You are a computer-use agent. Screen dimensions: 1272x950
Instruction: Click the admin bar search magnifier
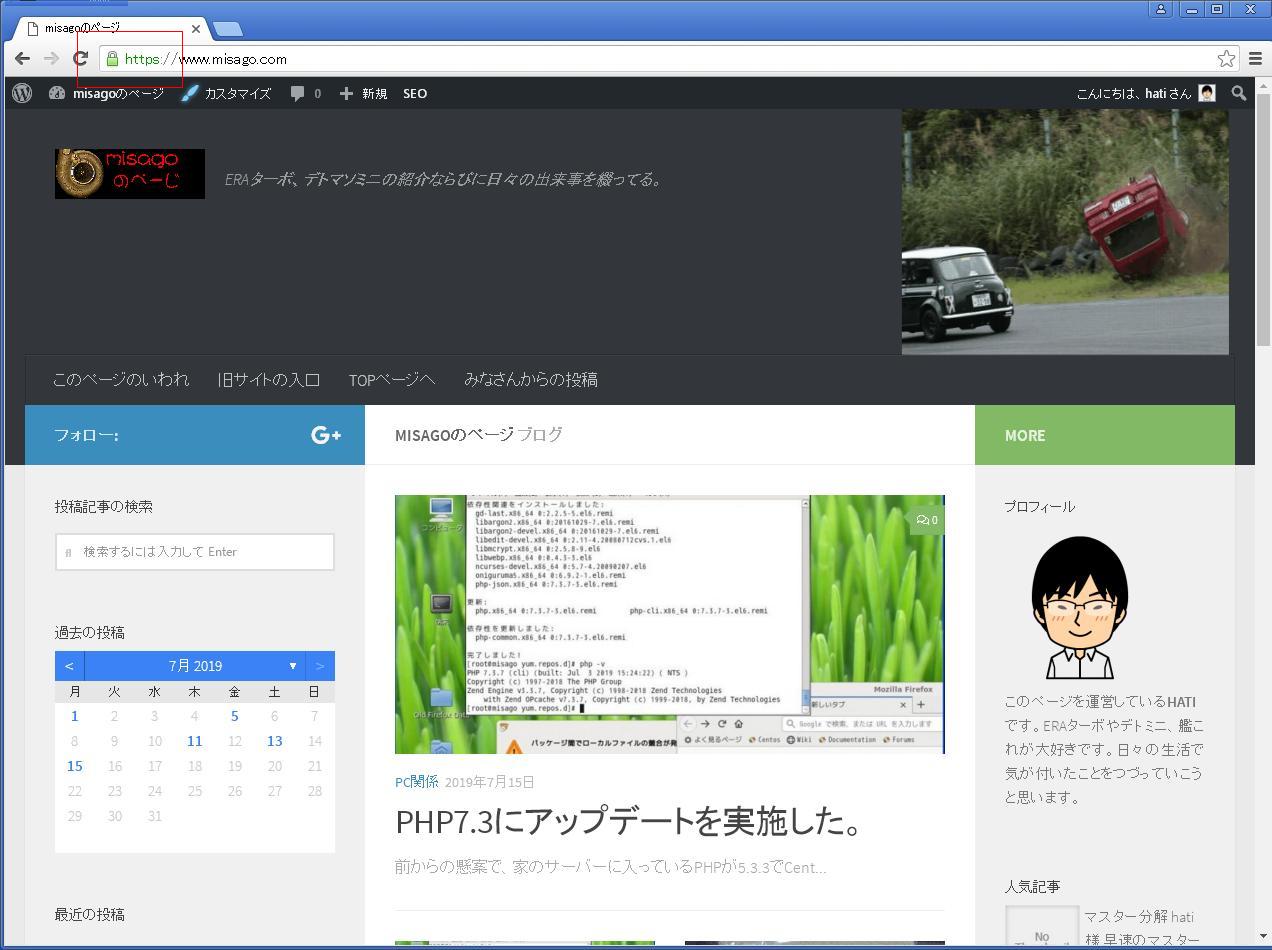[x=1239, y=93]
